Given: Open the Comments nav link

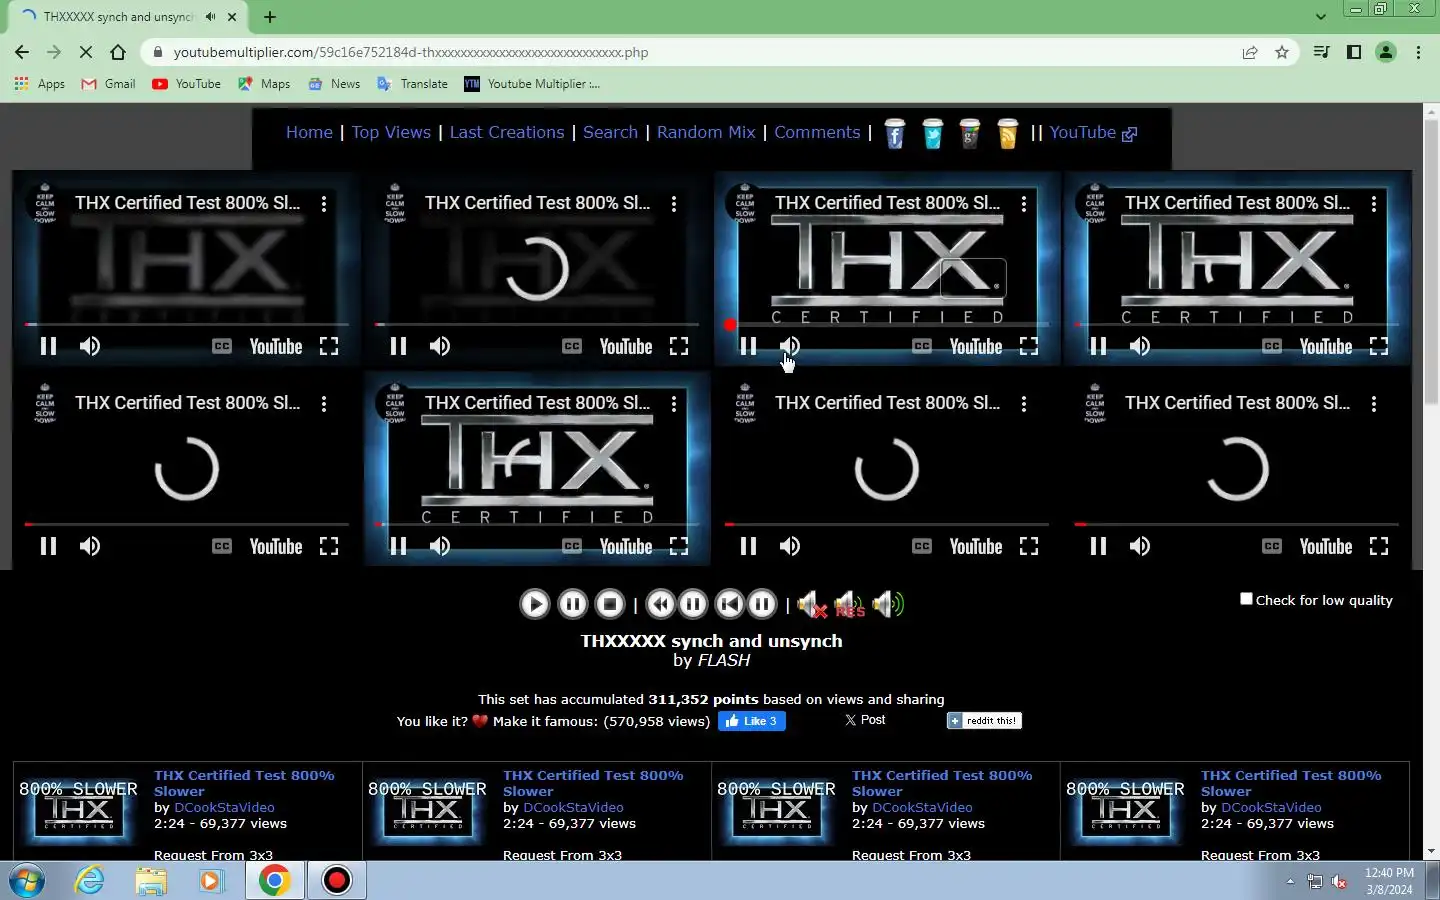Looking at the screenshot, I should pos(817,132).
